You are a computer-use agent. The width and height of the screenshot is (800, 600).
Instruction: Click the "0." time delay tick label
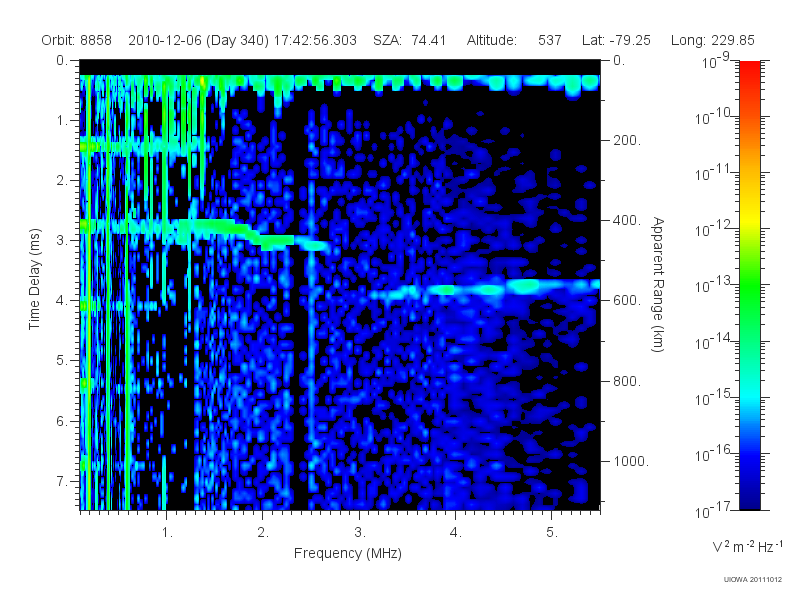62,60
